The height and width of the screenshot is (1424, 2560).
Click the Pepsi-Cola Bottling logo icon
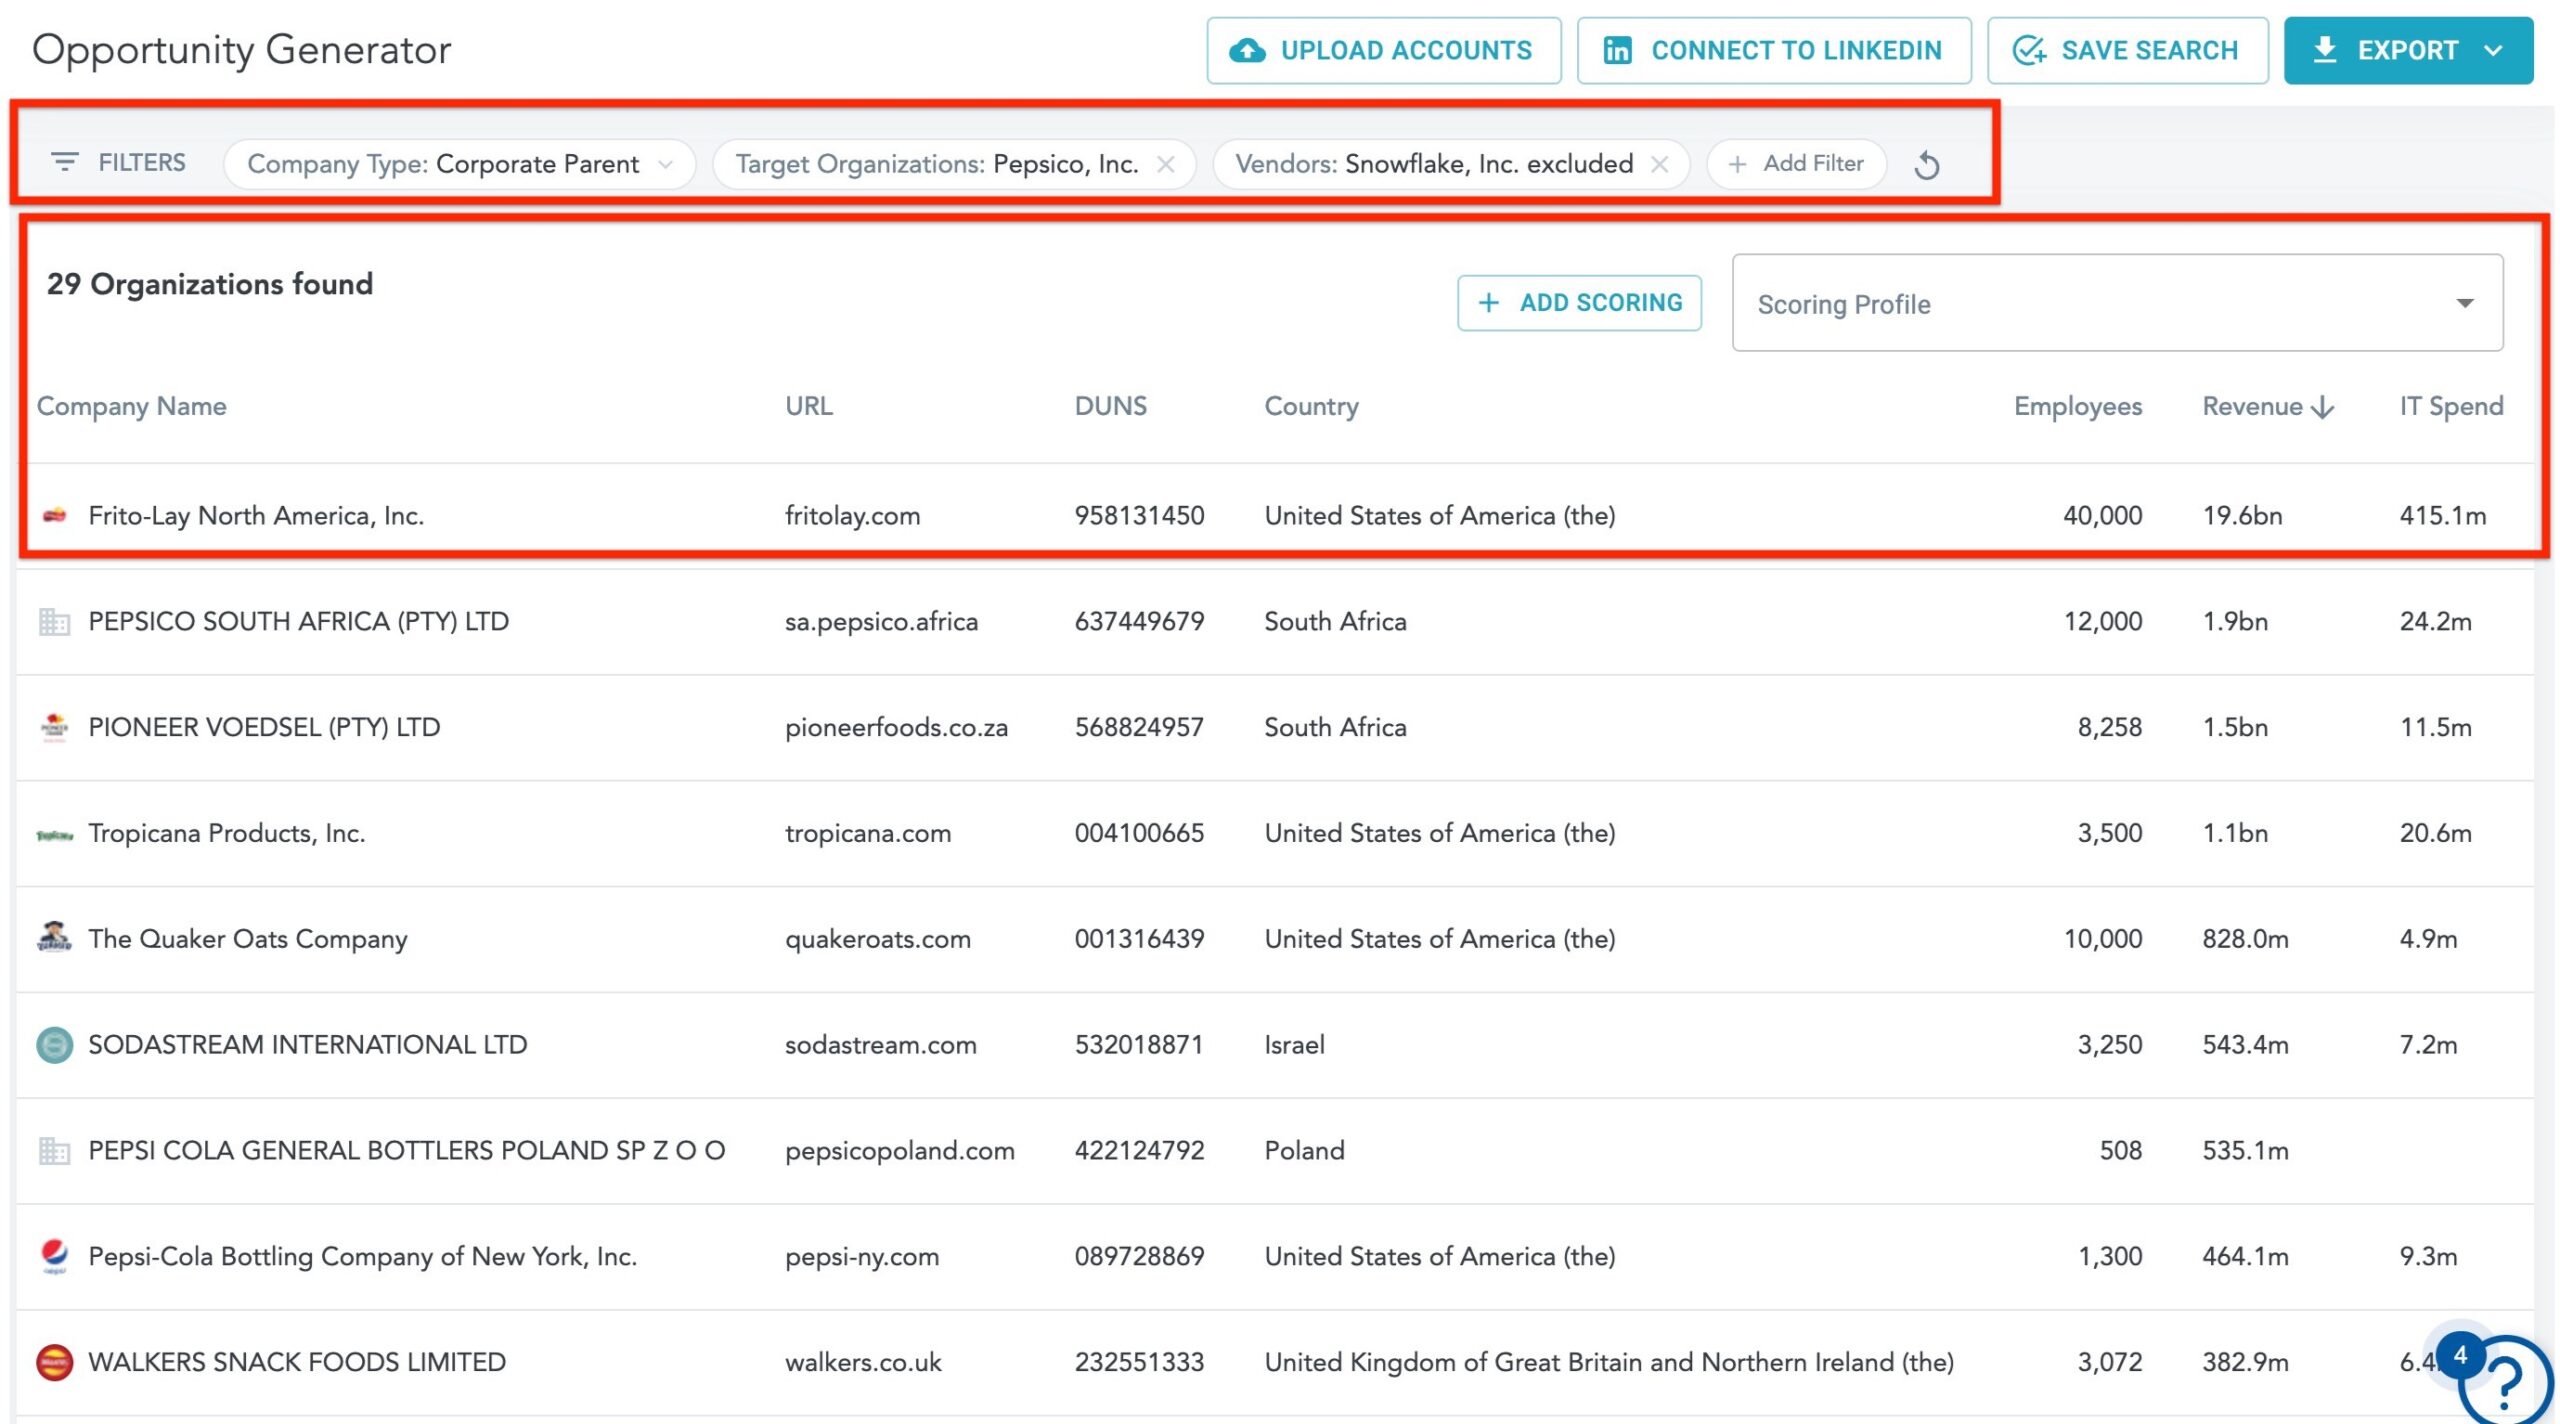(55, 1256)
